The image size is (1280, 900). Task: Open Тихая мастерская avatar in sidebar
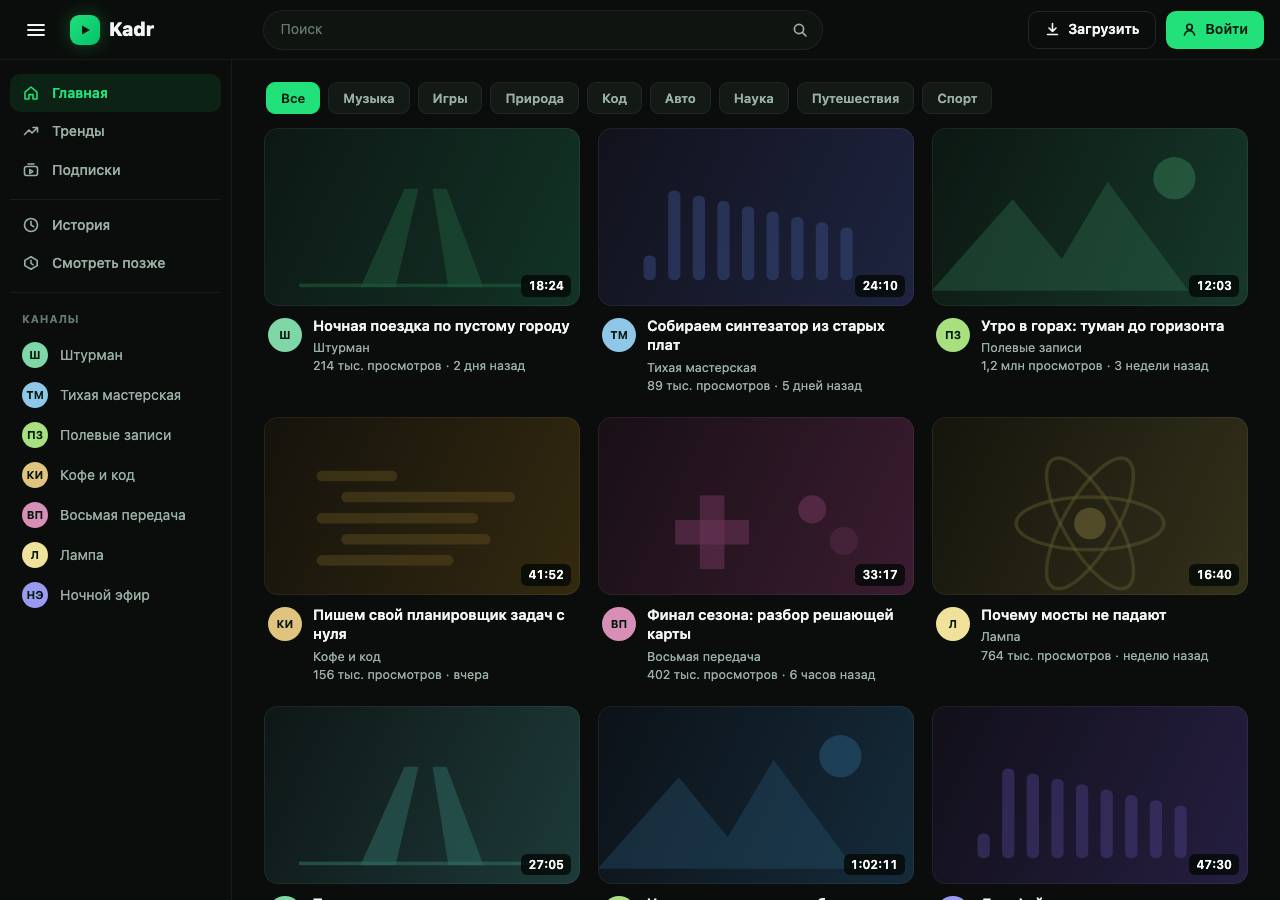[x=35, y=395]
